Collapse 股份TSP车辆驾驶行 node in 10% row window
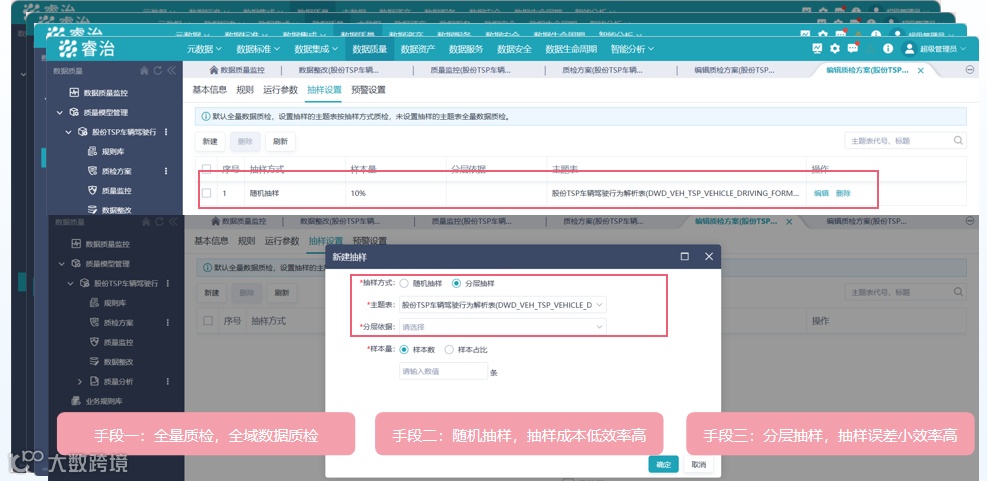 tap(69, 132)
